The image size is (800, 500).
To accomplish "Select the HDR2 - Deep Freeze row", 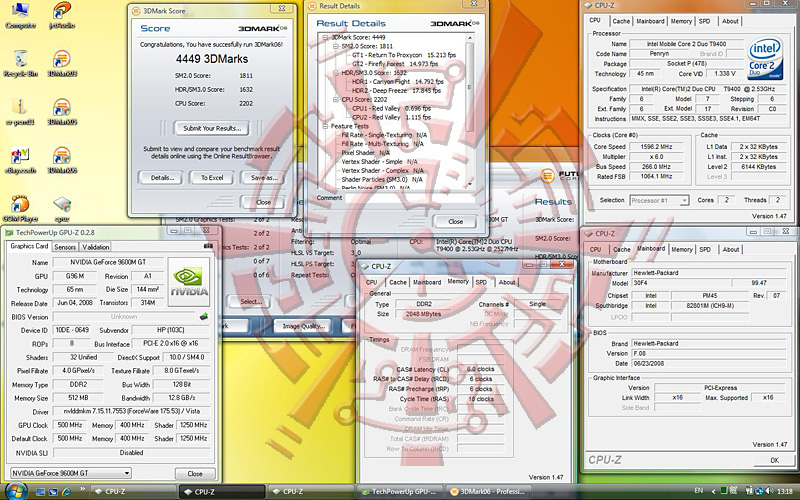I will [396, 90].
